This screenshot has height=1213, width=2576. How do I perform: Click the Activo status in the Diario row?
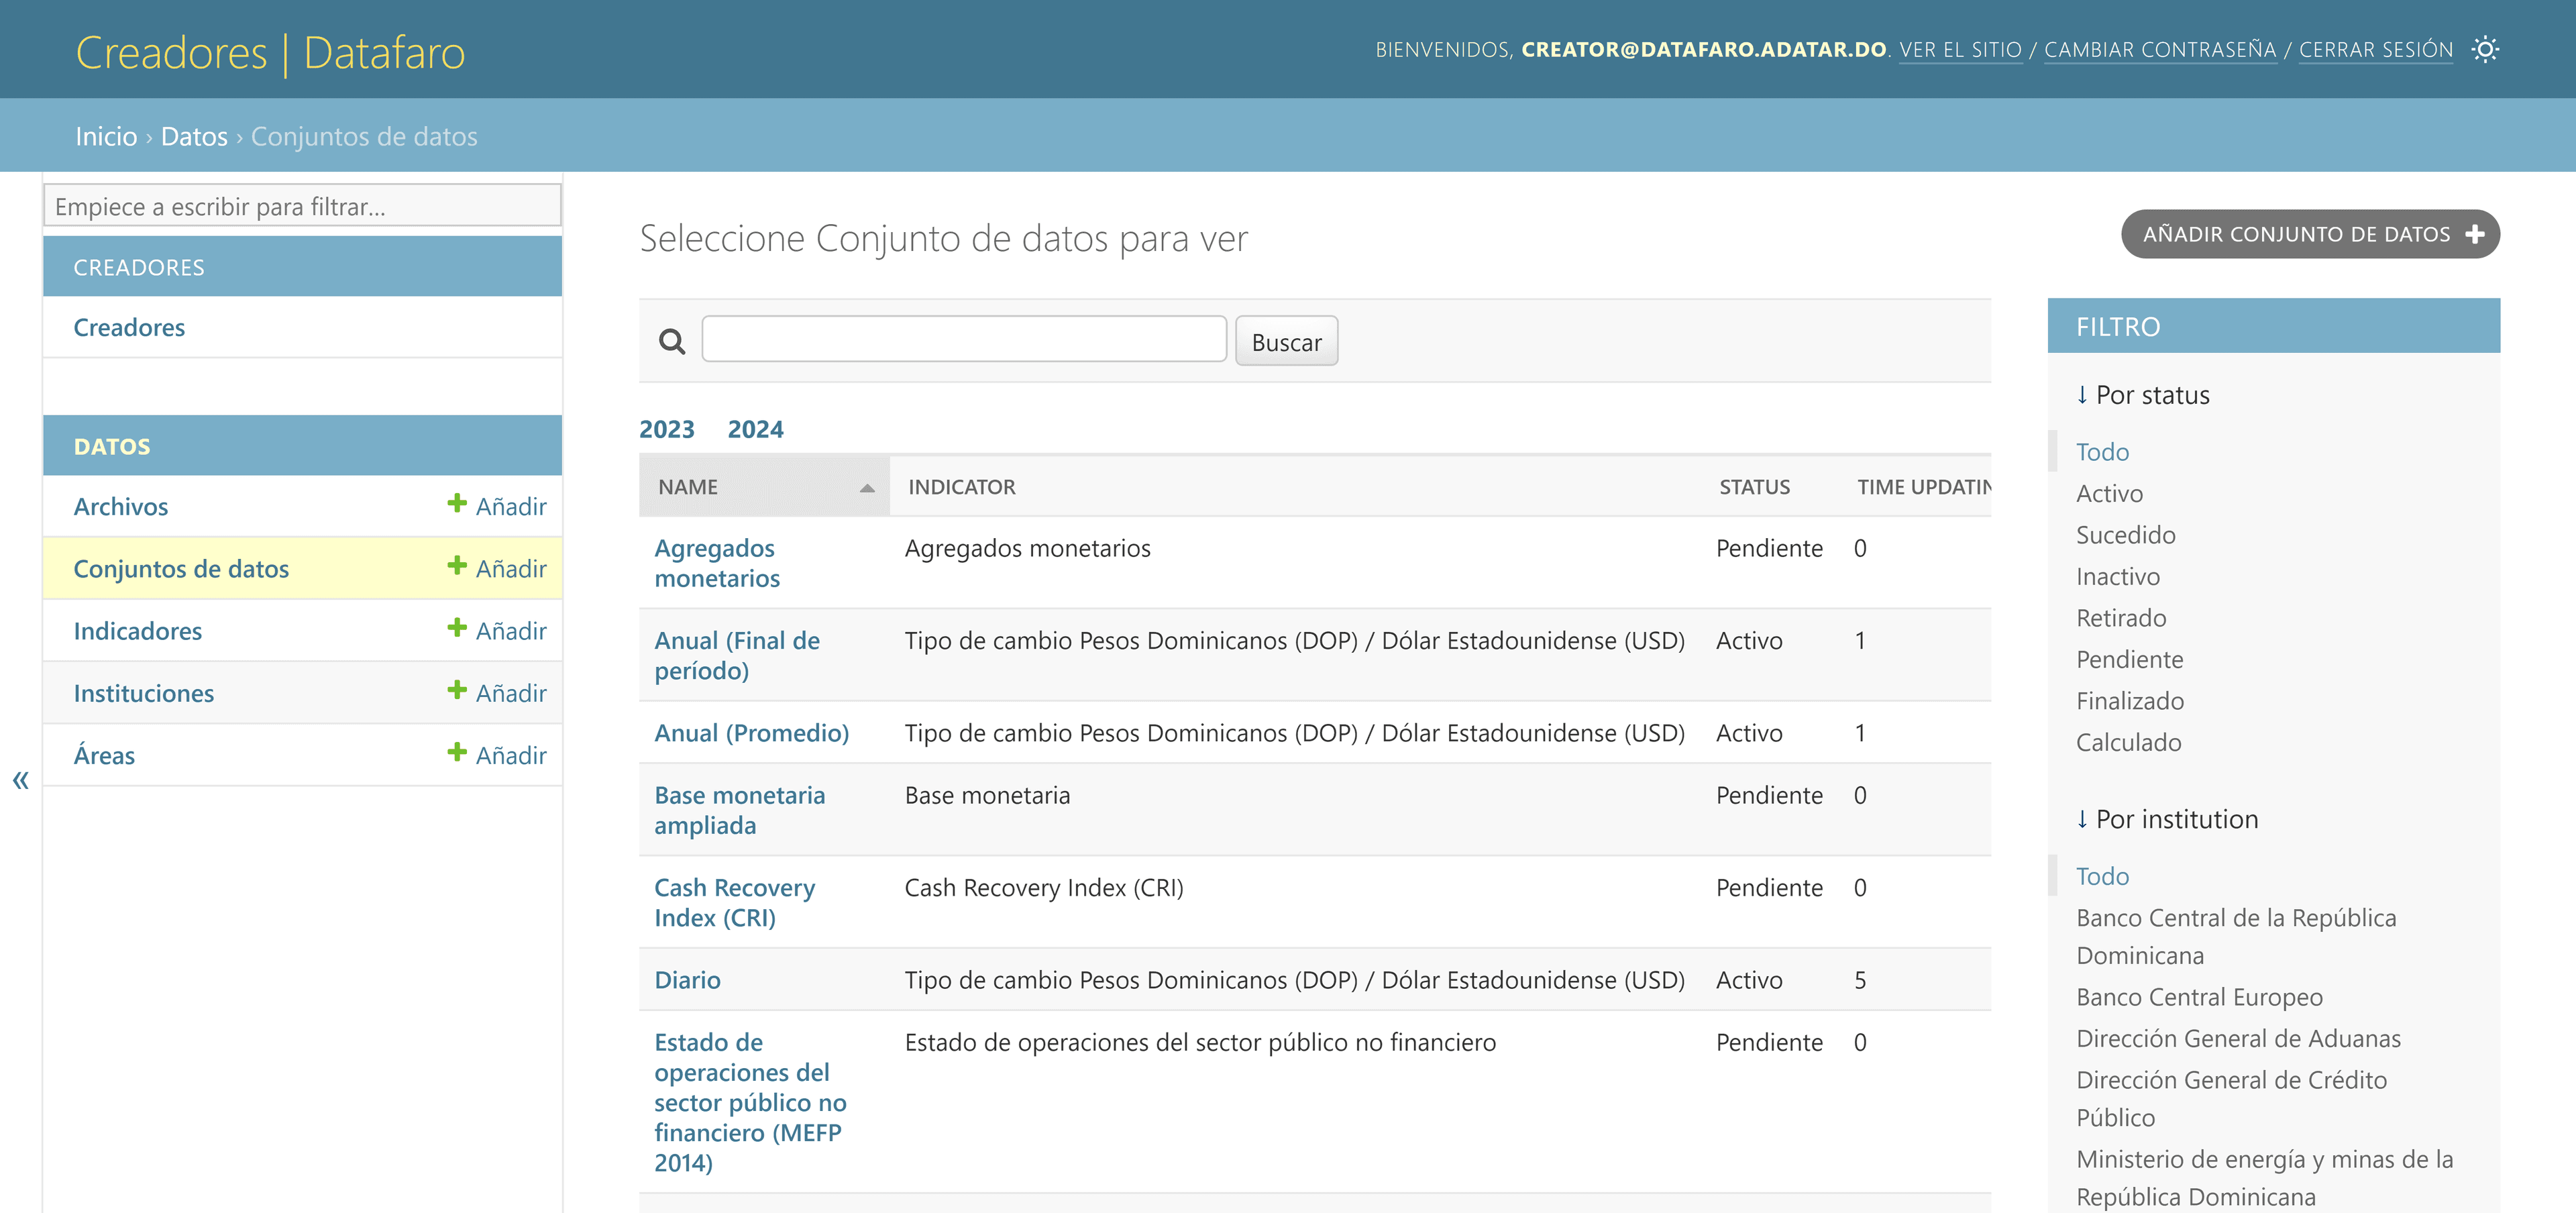pyautogui.click(x=1749, y=980)
